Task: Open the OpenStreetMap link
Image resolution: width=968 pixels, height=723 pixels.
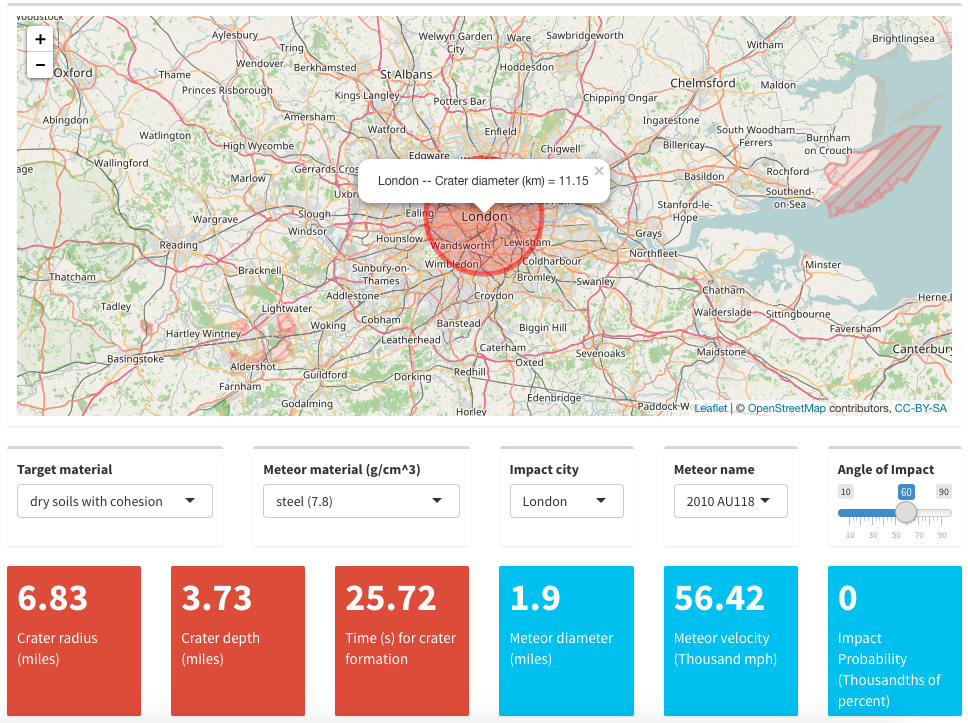Action: (786, 408)
